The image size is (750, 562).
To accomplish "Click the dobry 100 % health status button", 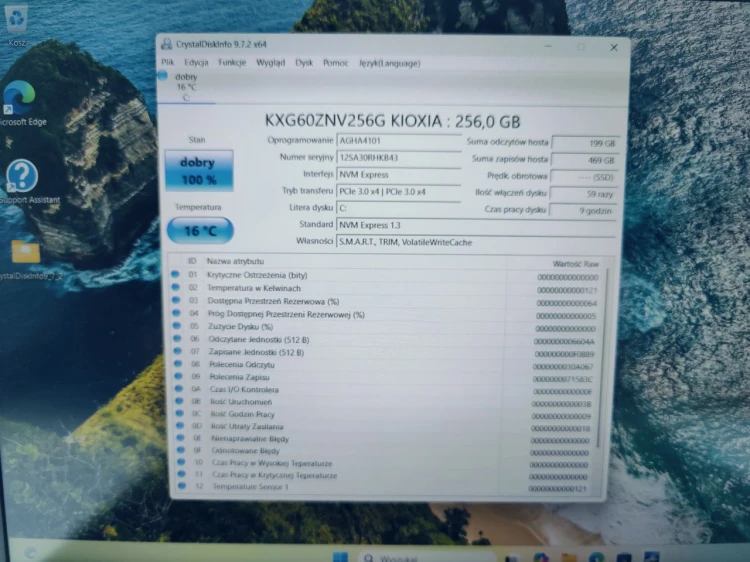I will 199,171.
